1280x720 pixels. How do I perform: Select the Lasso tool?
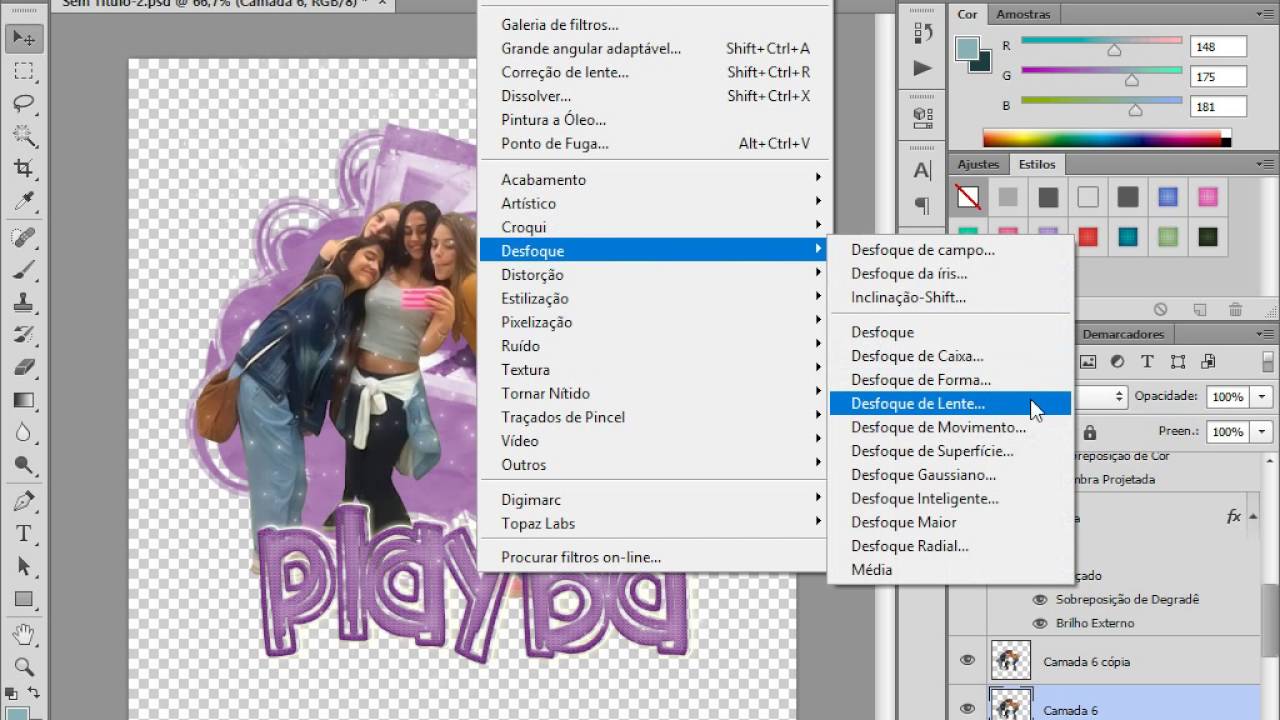click(x=24, y=104)
